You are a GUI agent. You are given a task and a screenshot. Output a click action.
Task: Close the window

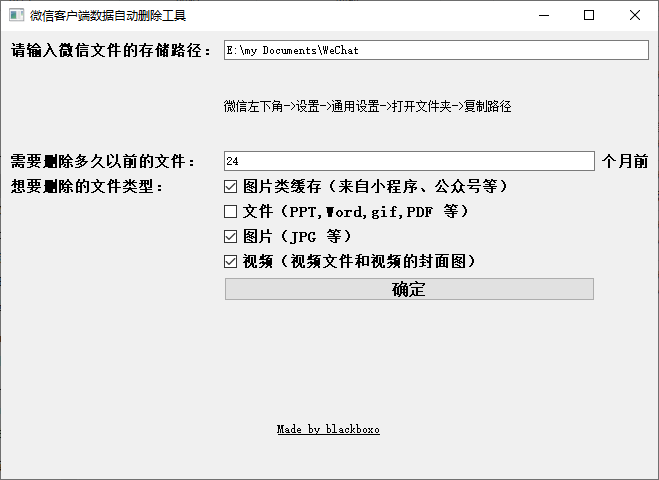[635, 16]
